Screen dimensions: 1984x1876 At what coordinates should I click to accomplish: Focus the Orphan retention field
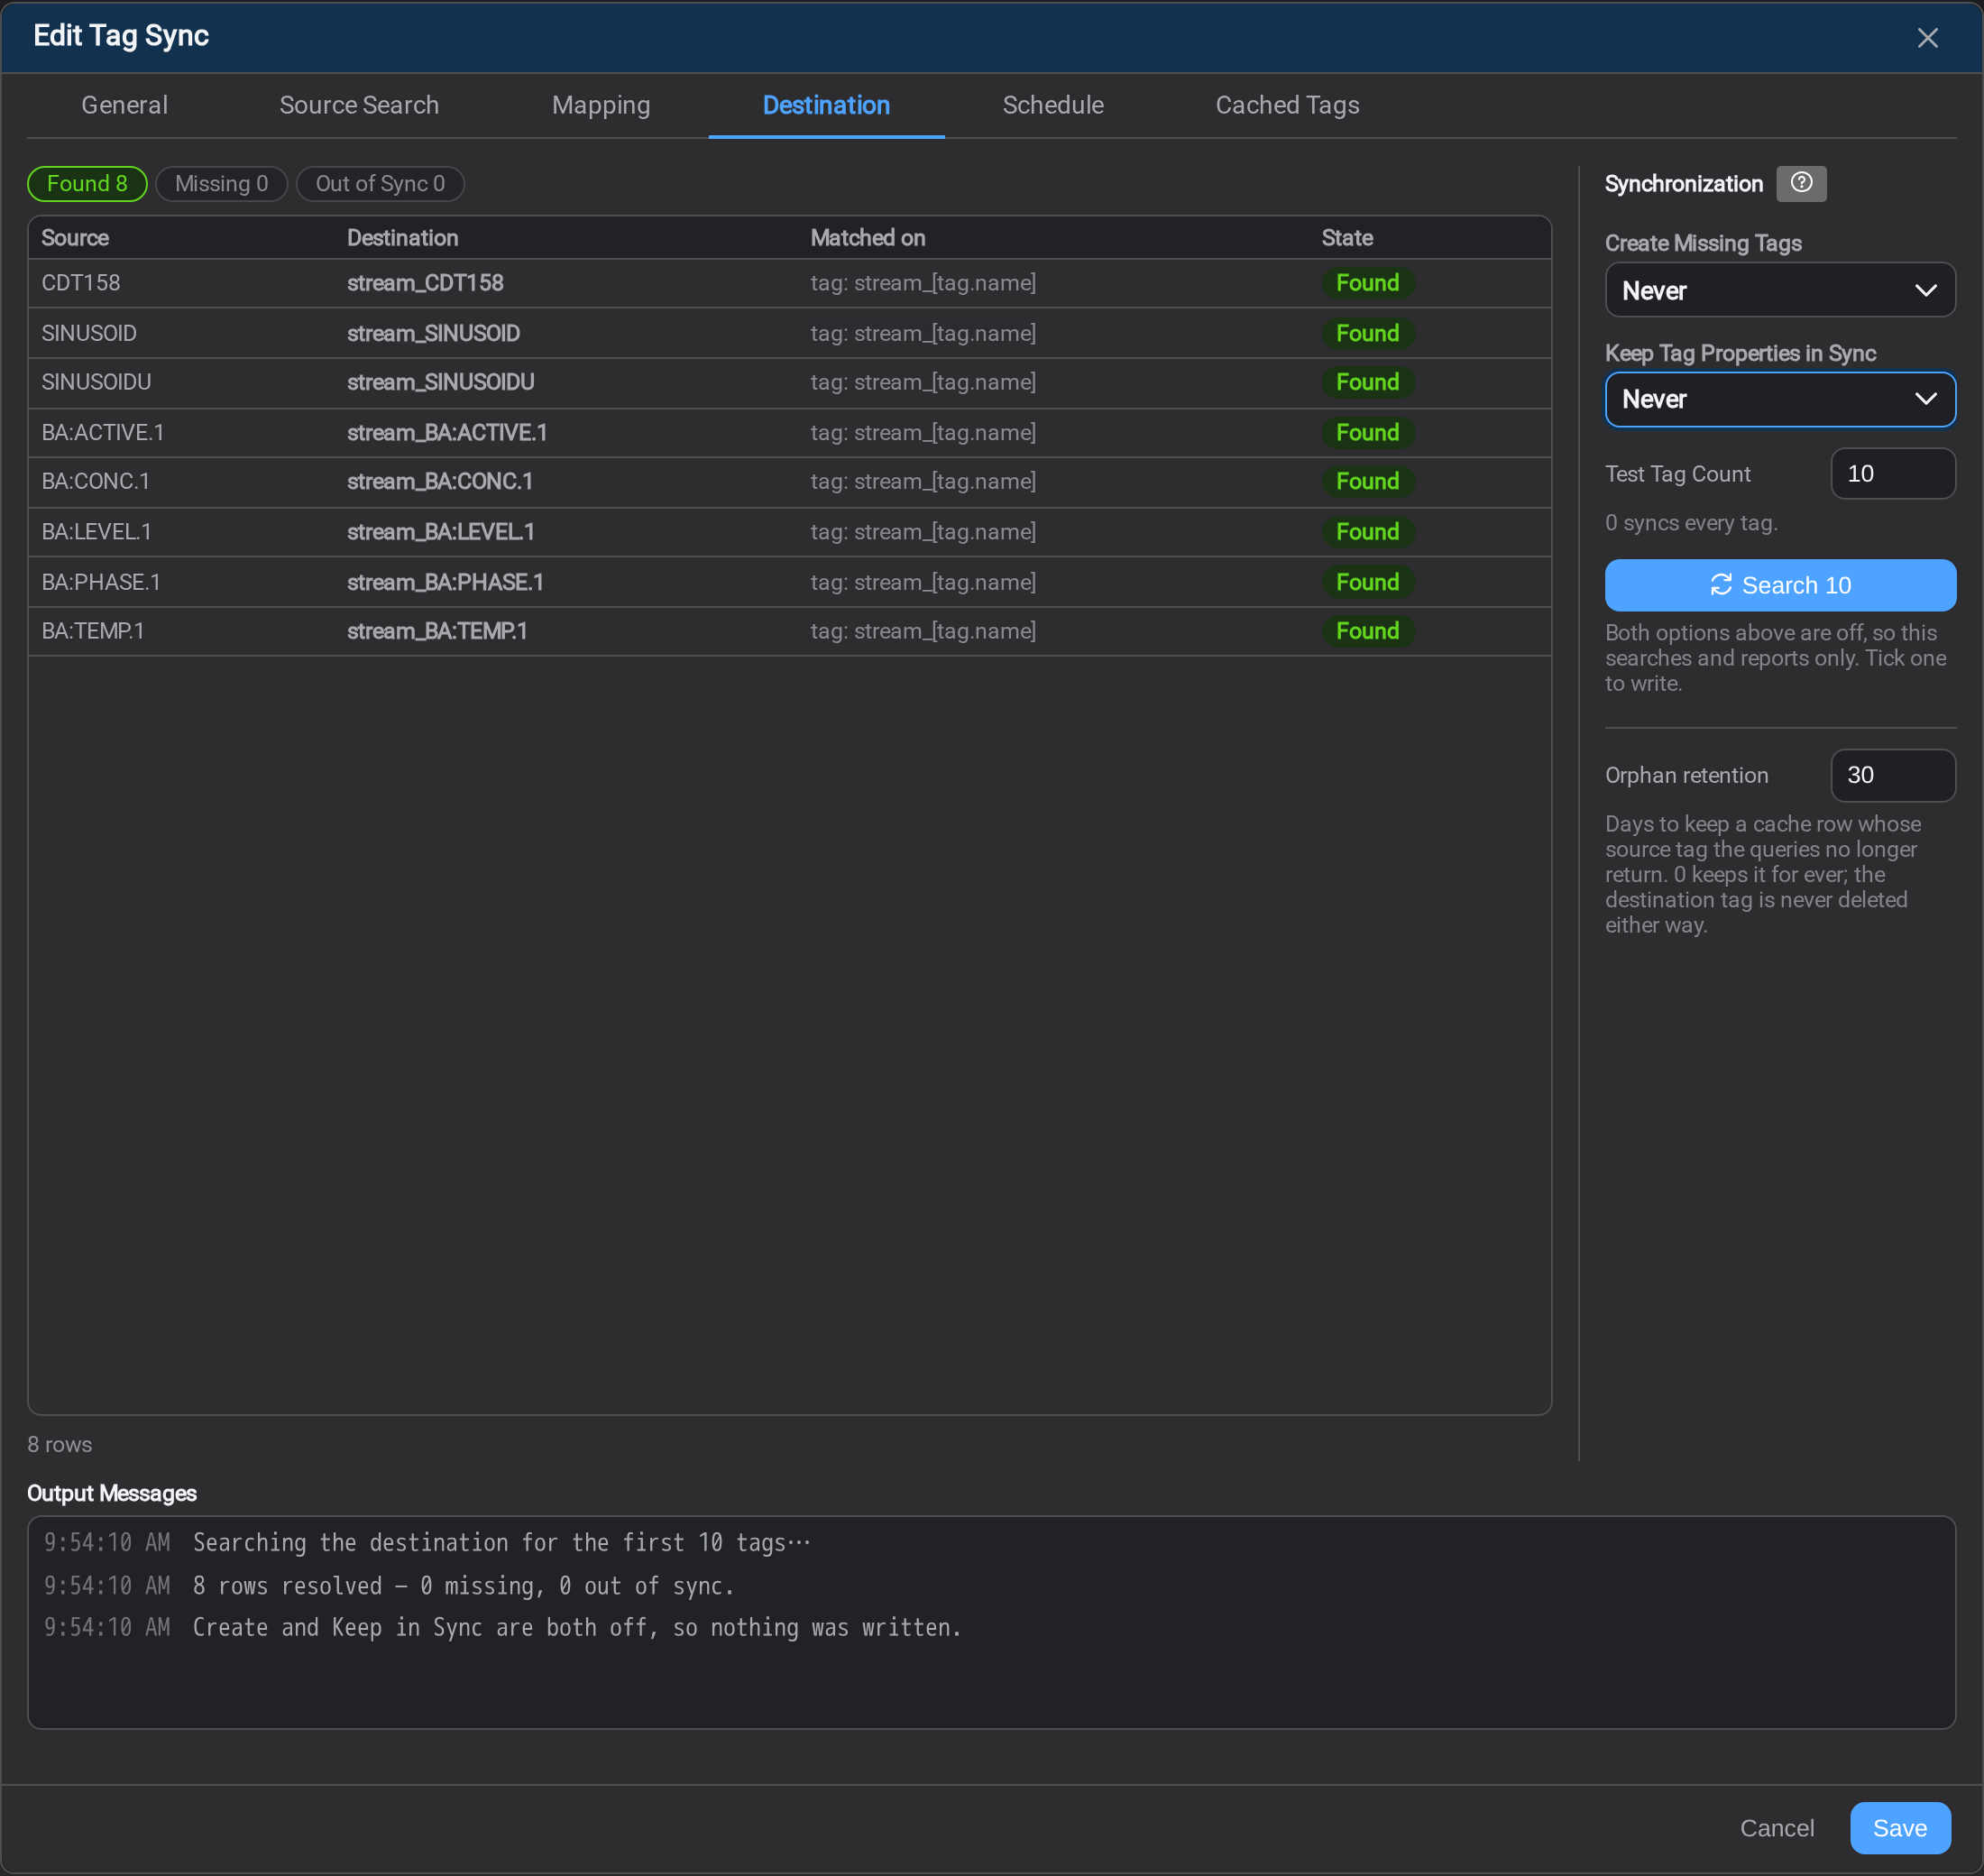1892,775
